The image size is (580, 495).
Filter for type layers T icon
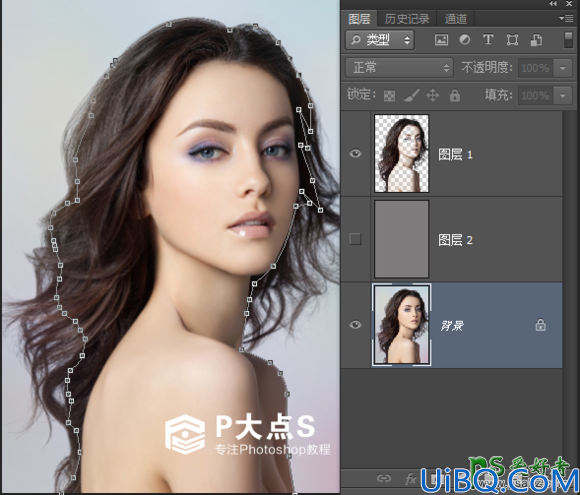488,39
